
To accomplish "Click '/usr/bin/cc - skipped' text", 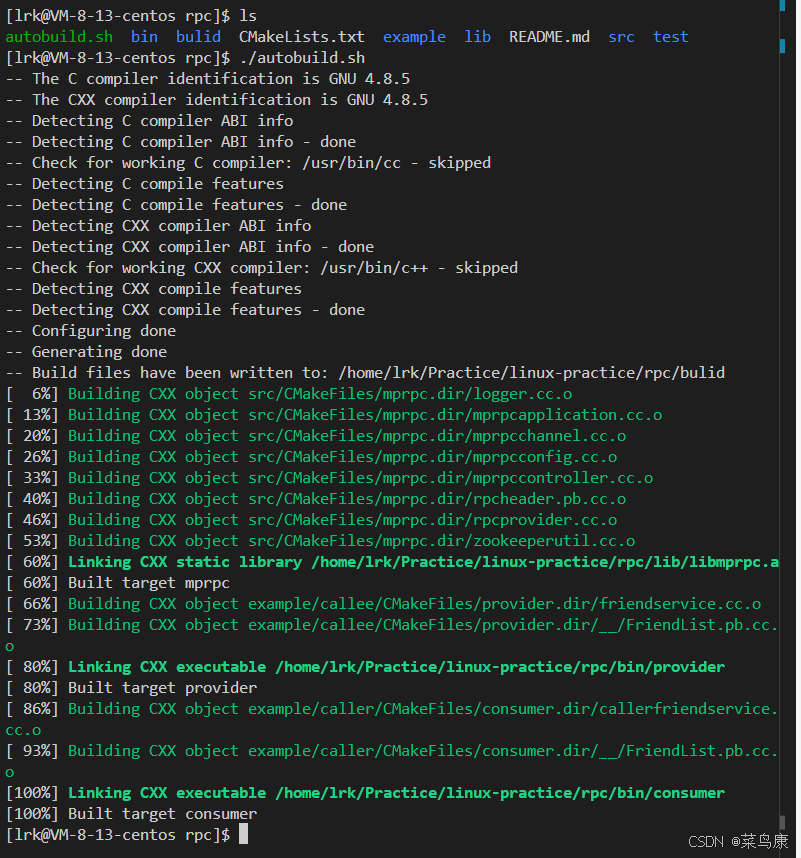I will pos(396,163).
